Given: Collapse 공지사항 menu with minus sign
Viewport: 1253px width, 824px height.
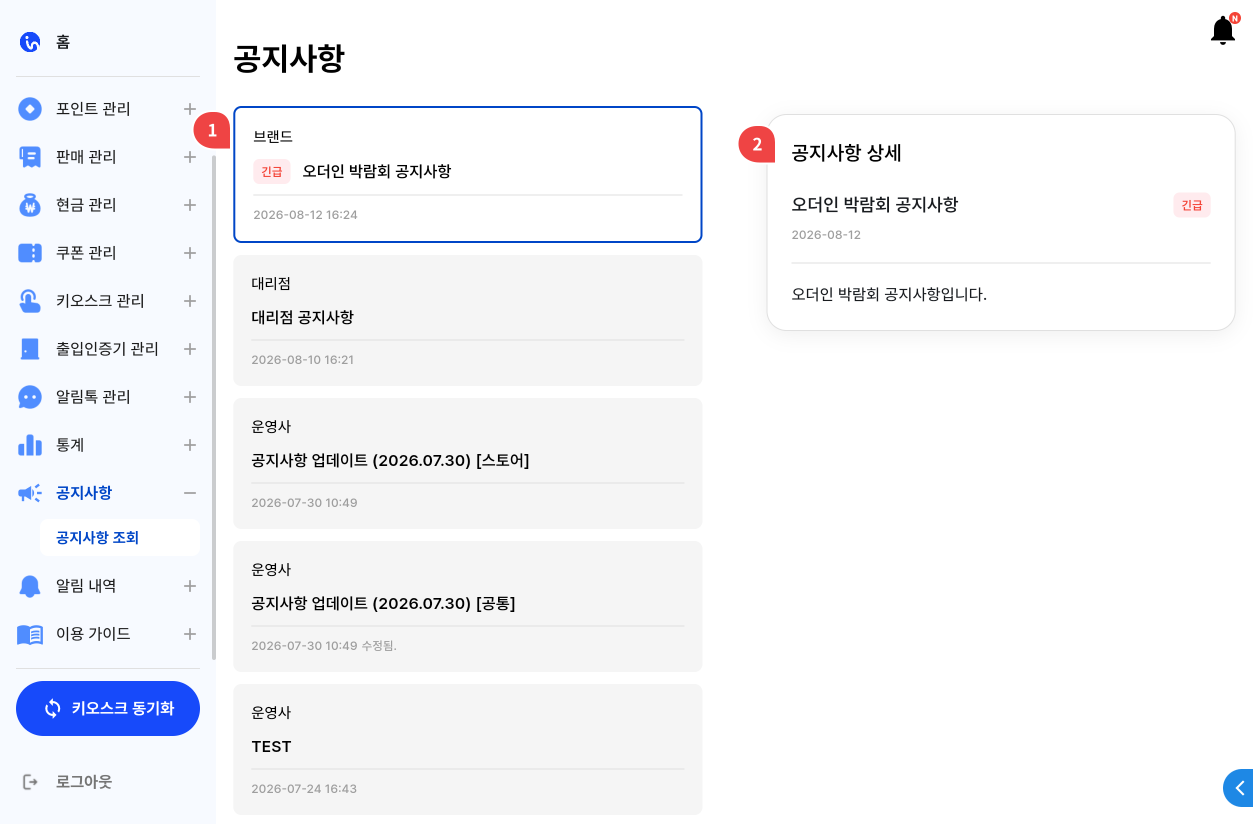Looking at the screenshot, I should 190,493.
